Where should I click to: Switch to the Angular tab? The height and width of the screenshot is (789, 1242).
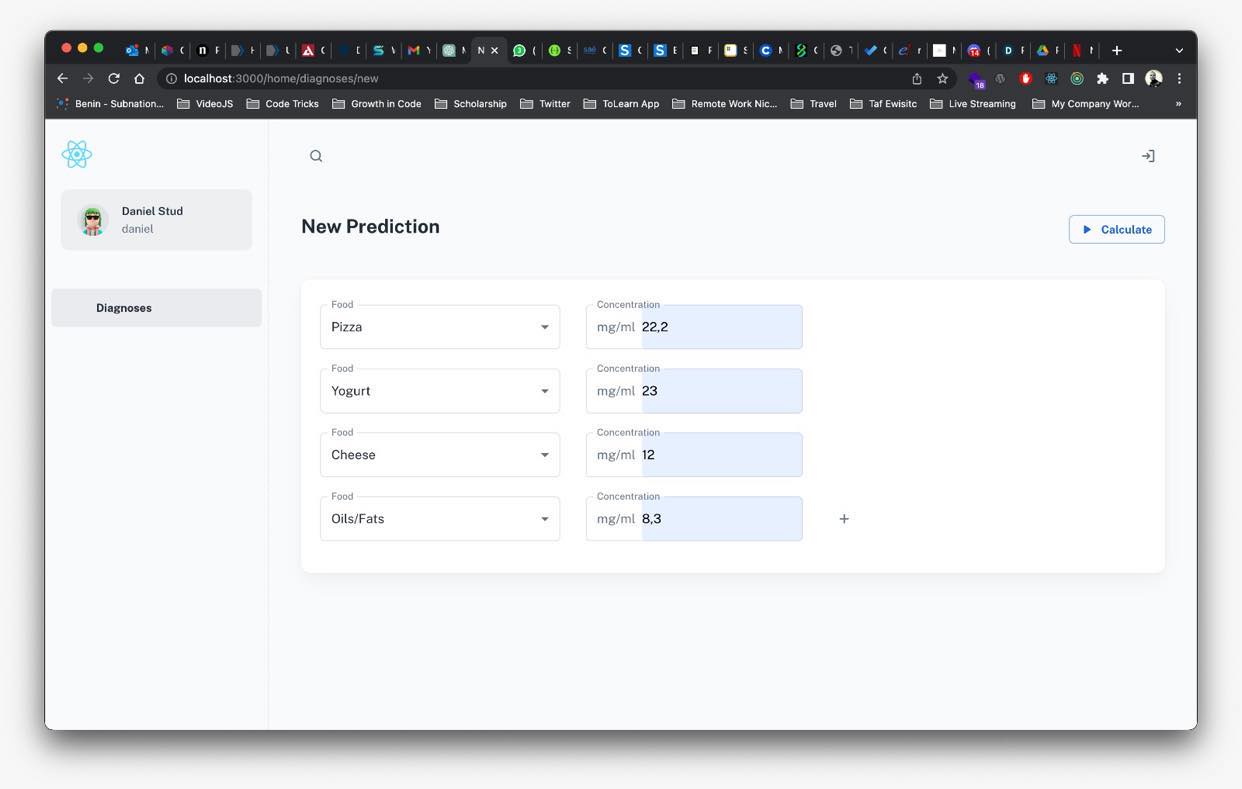(x=312, y=50)
